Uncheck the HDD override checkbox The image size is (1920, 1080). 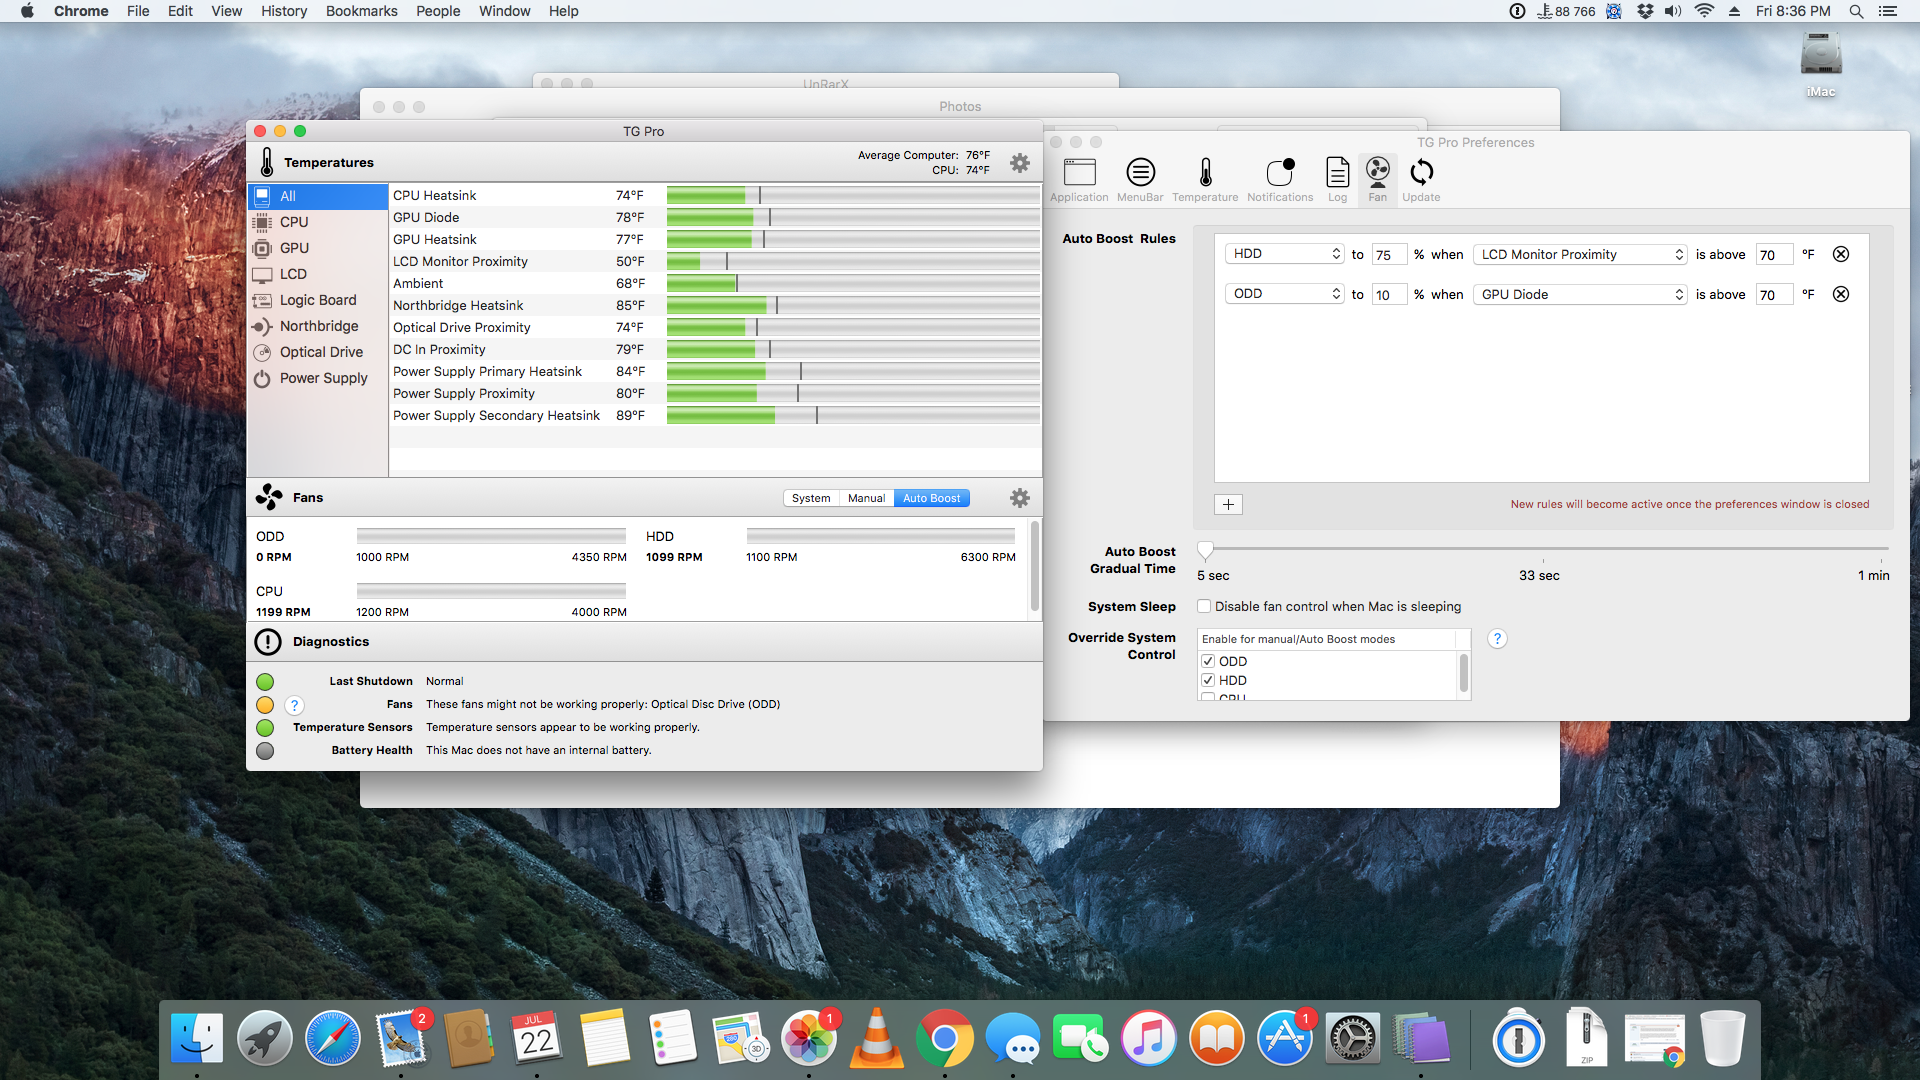pyautogui.click(x=1208, y=680)
